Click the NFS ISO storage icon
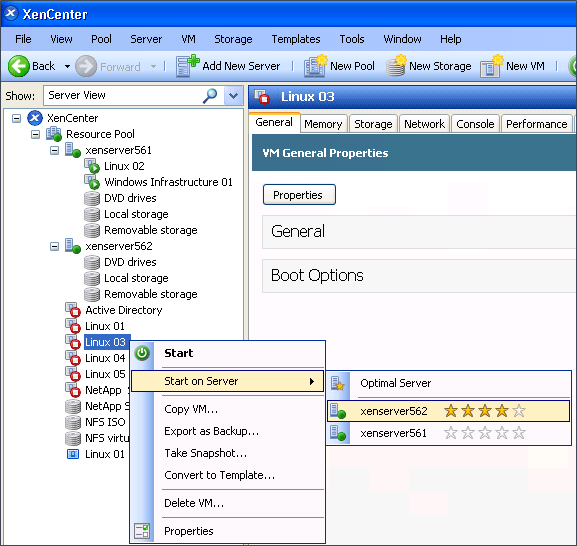This screenshot has width=577, height=546. click(x=73, y=422)
